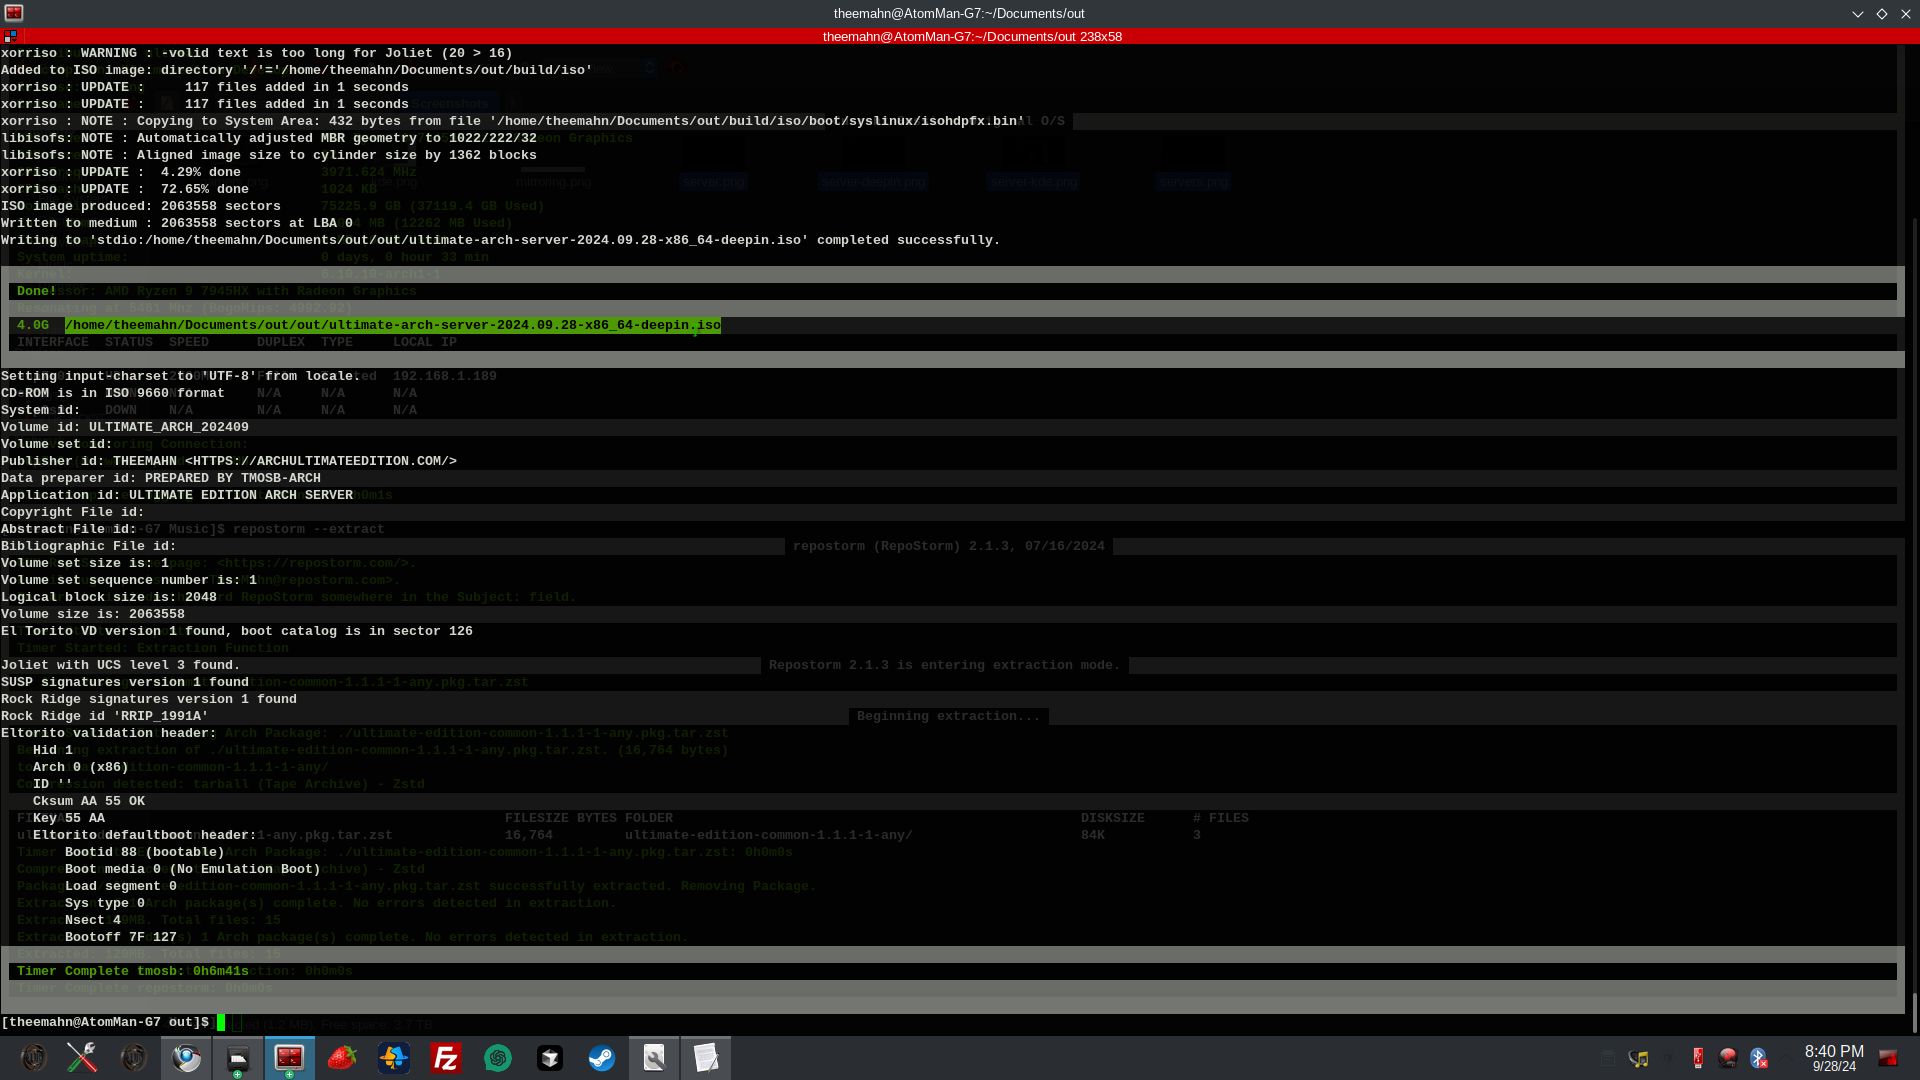Image resolution: width=1920 pixels, height=1080 pixels.
Task: Click the 'Bootid 88 (bootable)' line
Action: coord(145,852)
